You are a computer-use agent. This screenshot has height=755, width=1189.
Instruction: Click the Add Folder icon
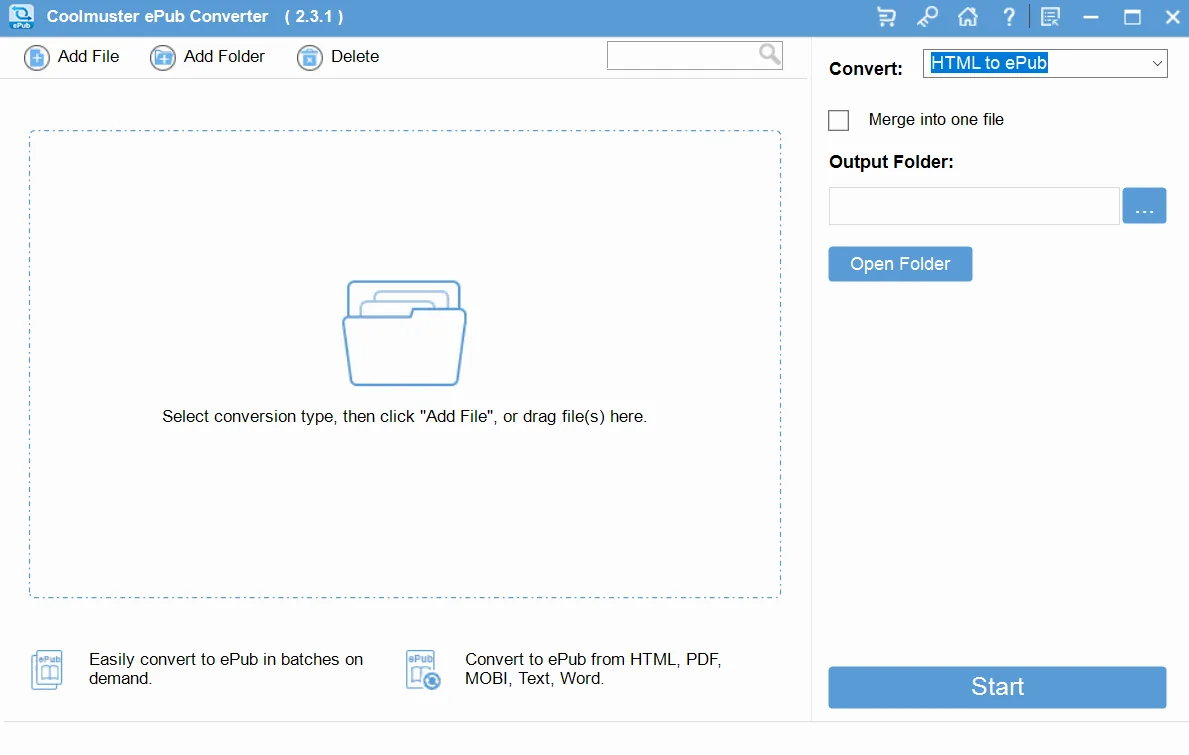coord(162,58)
